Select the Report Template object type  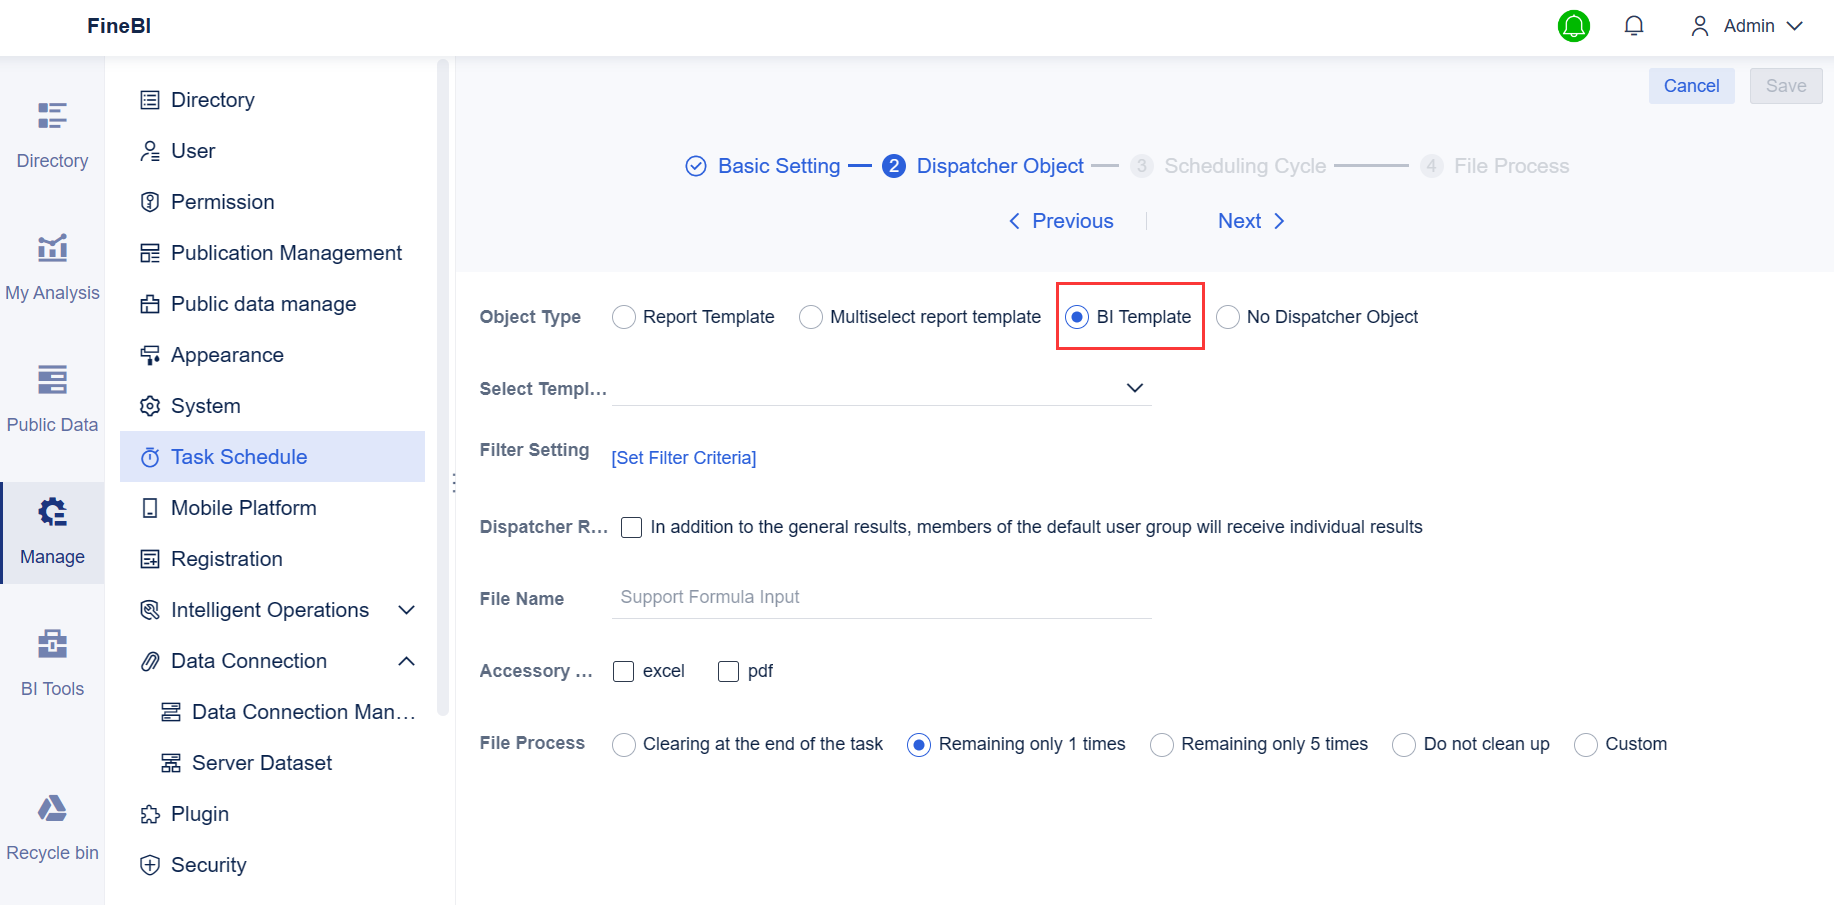coord(624,316)
